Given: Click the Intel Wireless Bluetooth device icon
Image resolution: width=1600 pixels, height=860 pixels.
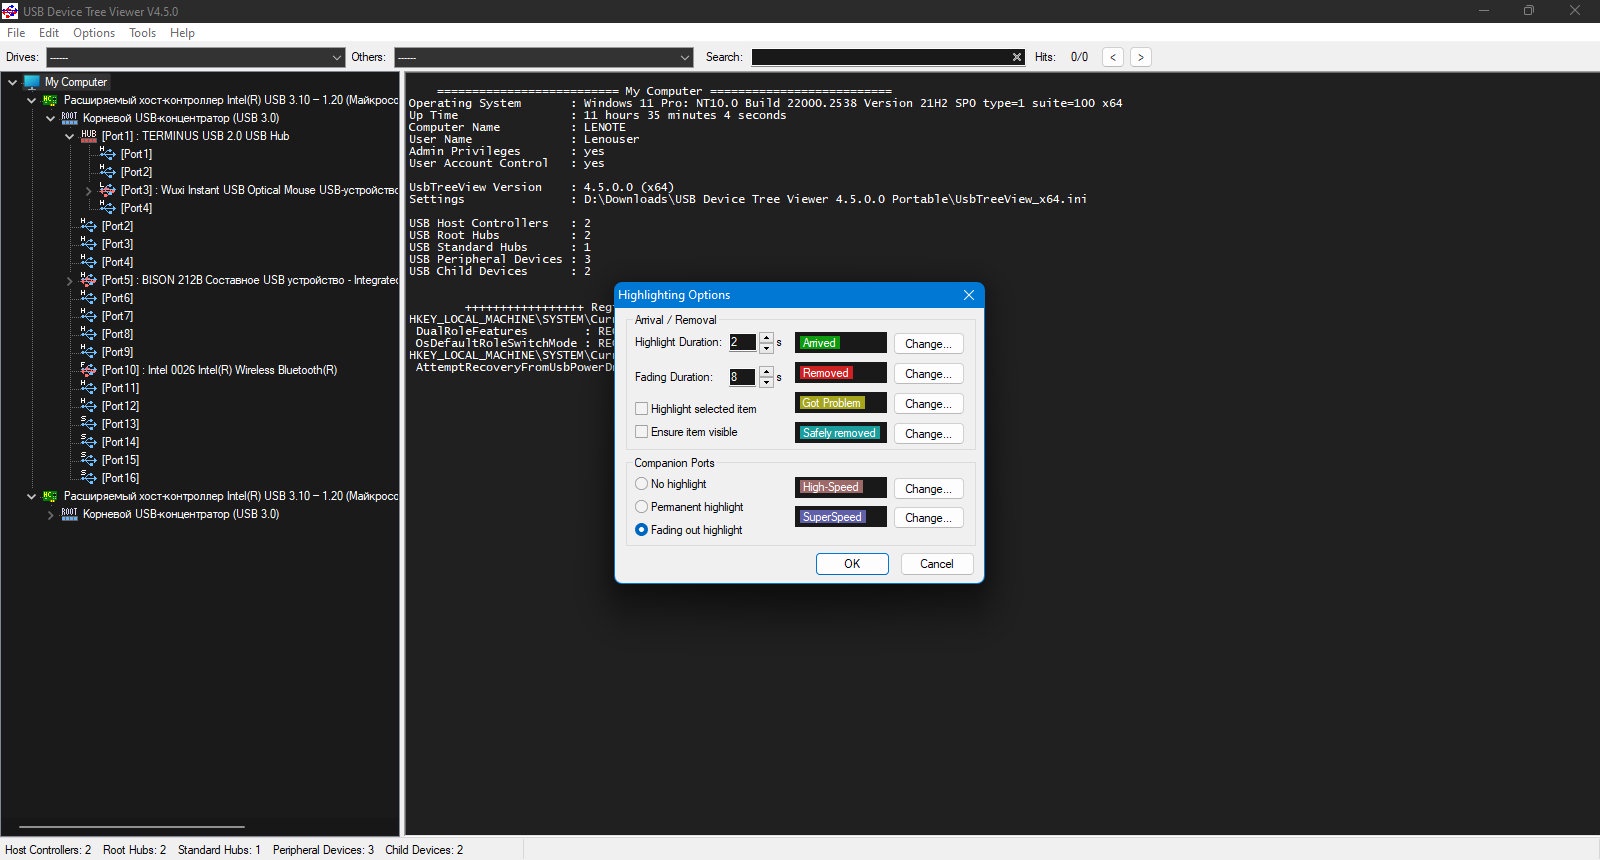Looking at the screenshot, I should click(89, 370).
